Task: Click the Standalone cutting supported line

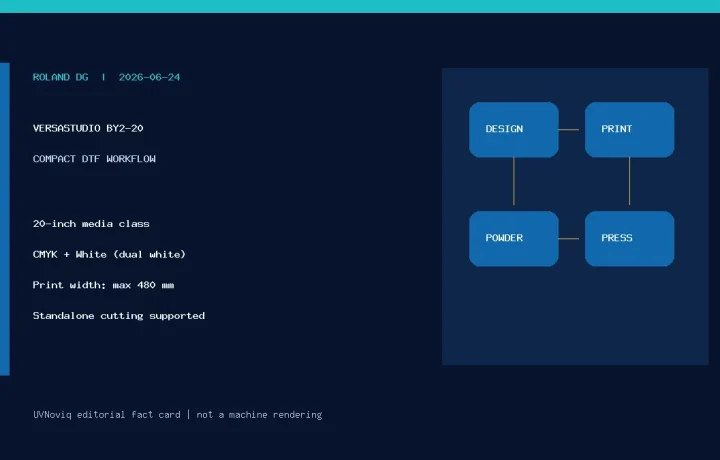Action: (119, 316)
